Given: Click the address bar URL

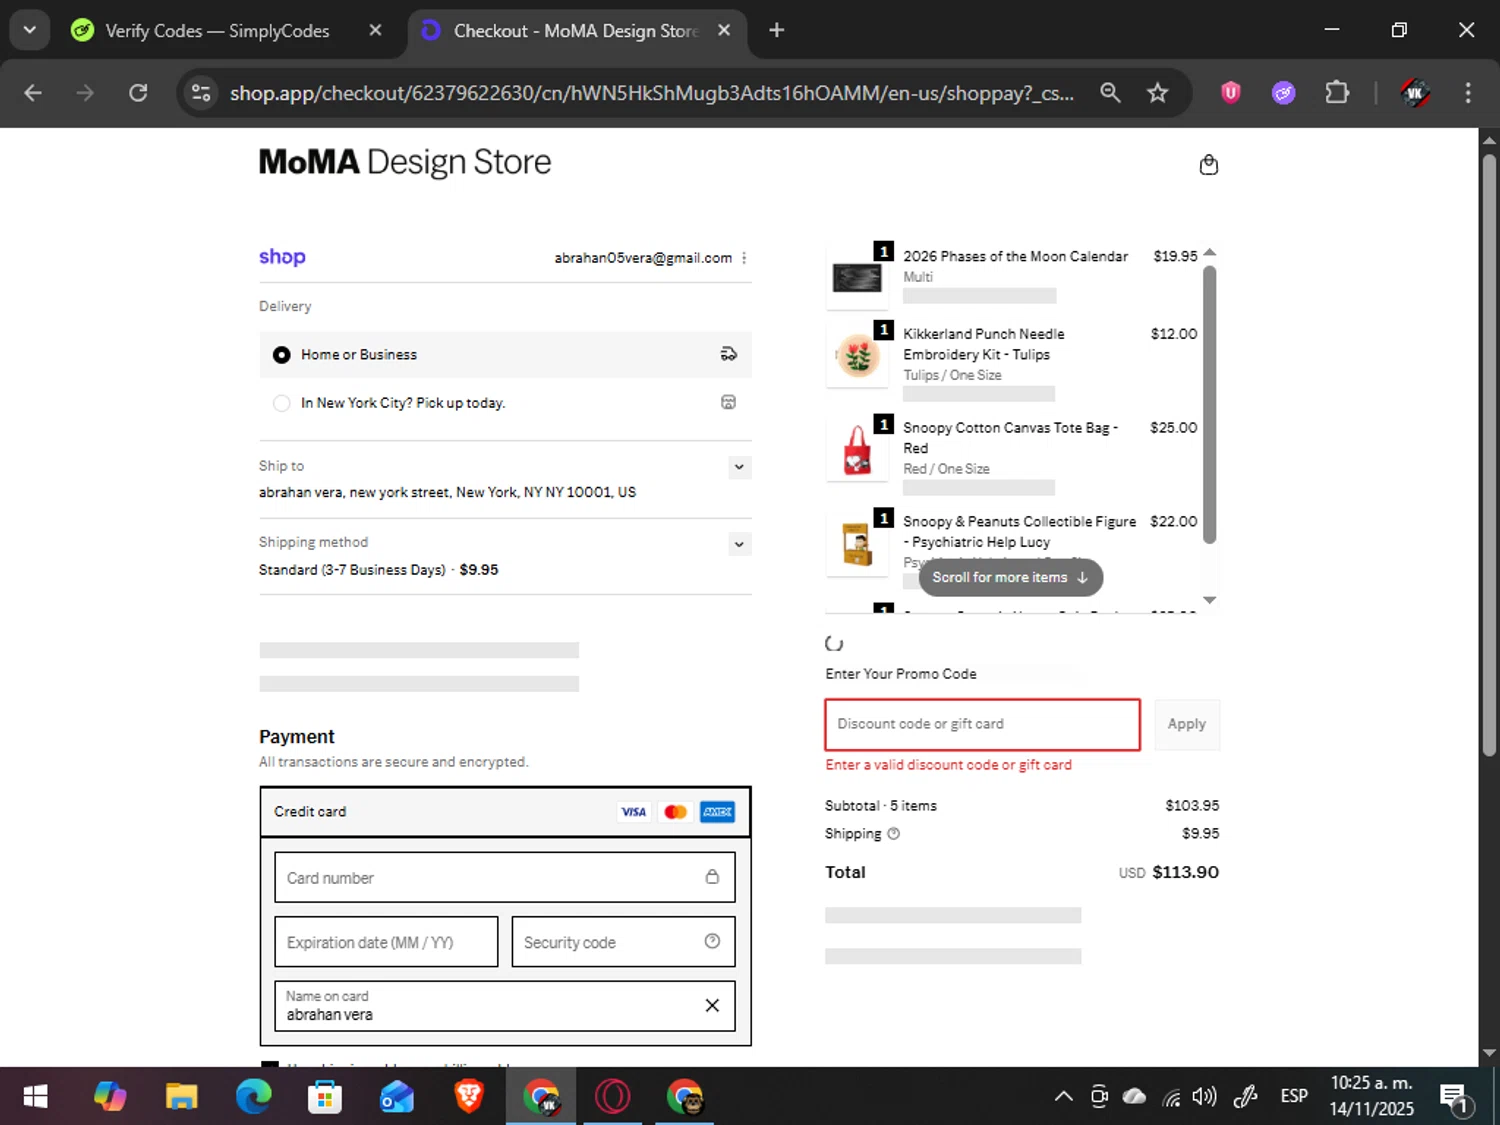Looking at the screenshot, I should pos(652,93).
